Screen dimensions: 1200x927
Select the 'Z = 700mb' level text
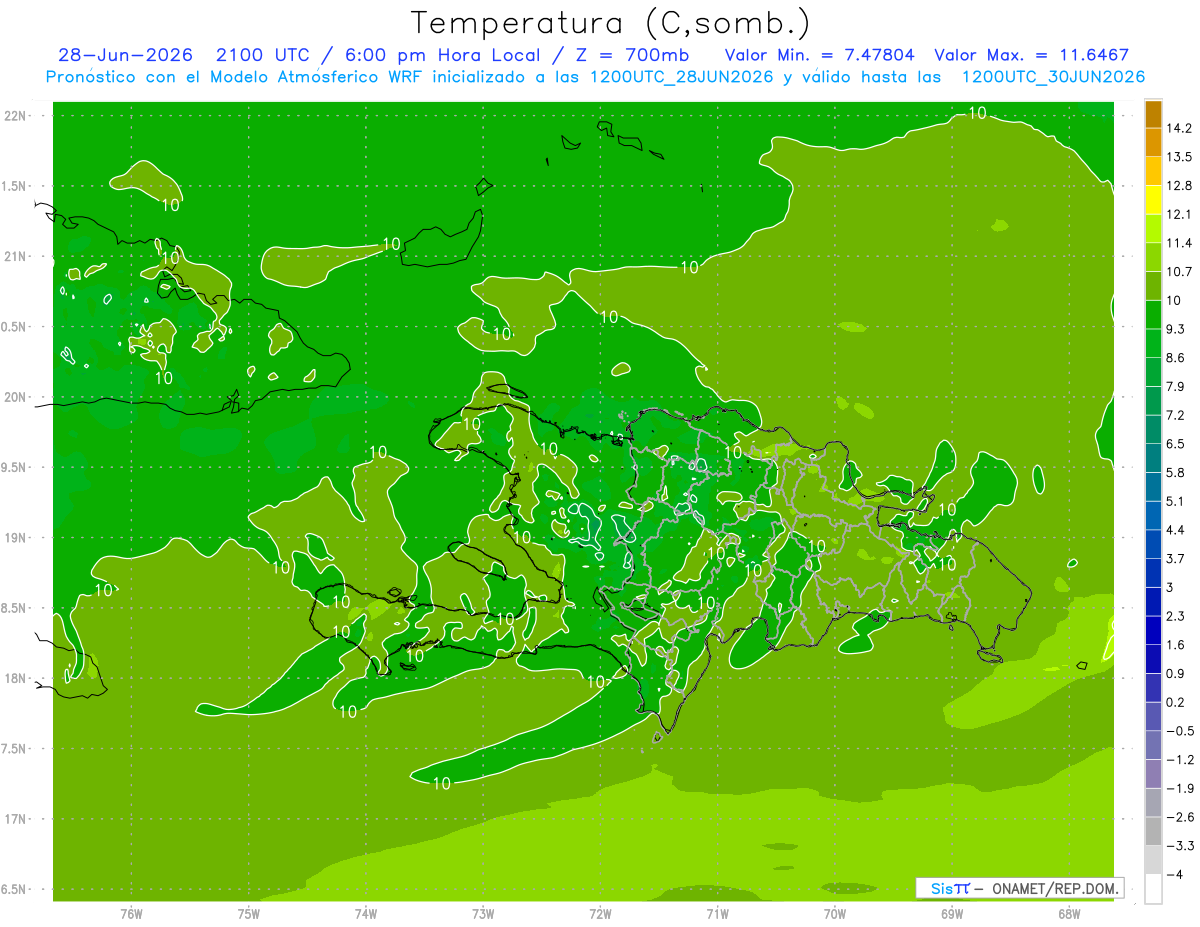pyautogui.click(x=630, y=55)
